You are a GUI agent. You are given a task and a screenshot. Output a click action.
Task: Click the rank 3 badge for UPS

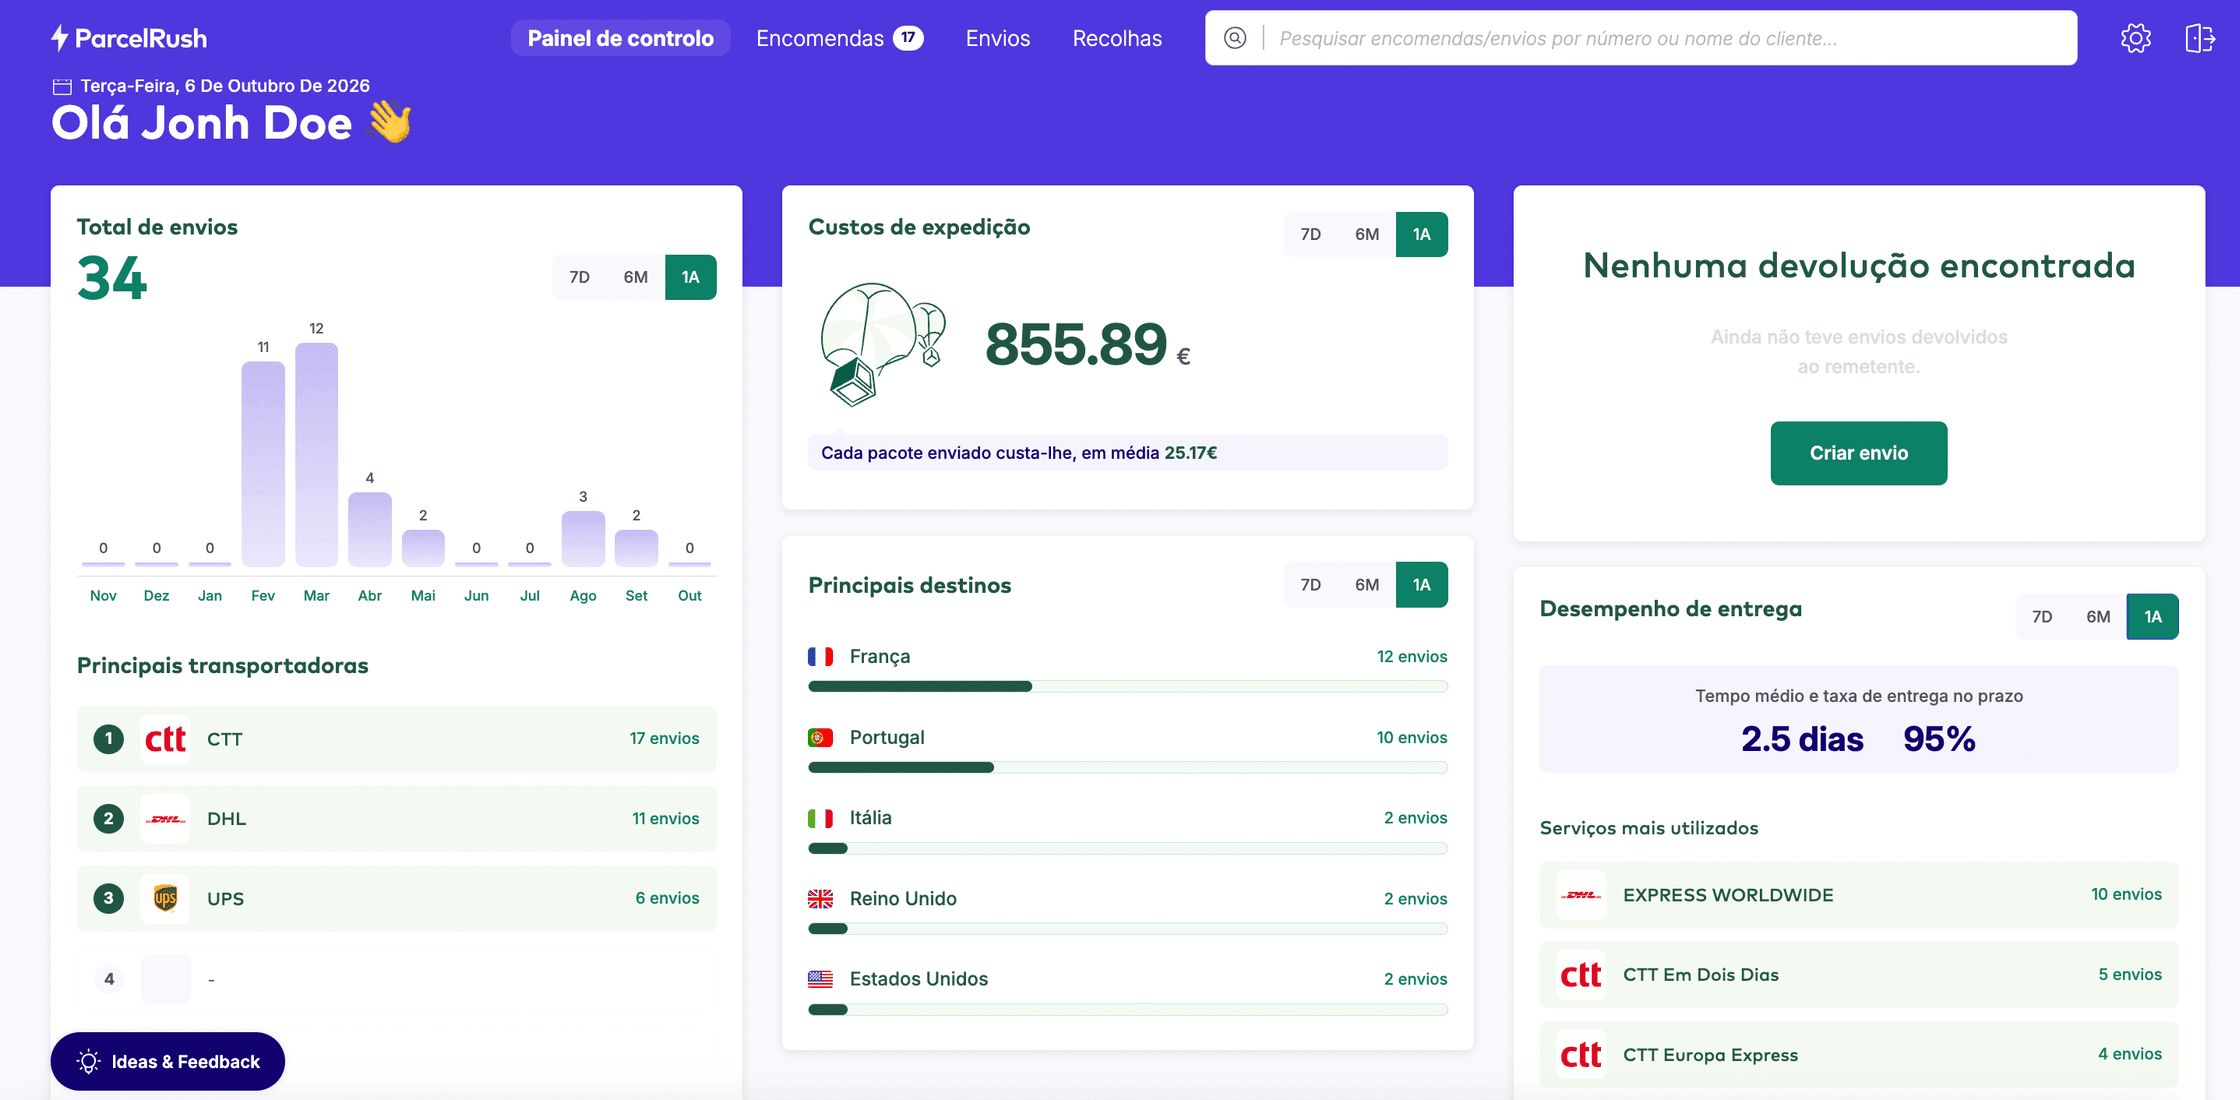[x=109, y=898]
